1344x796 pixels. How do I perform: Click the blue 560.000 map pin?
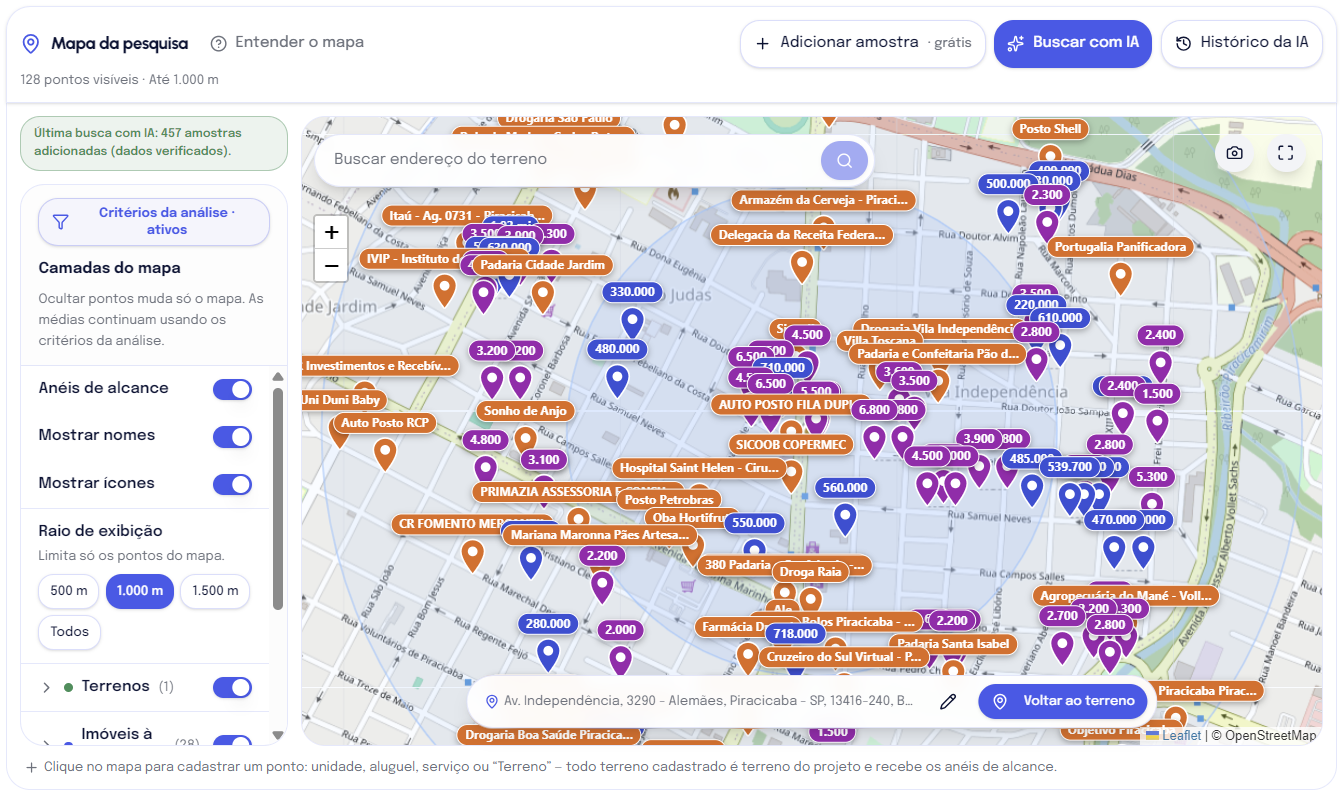click(846, 518)
